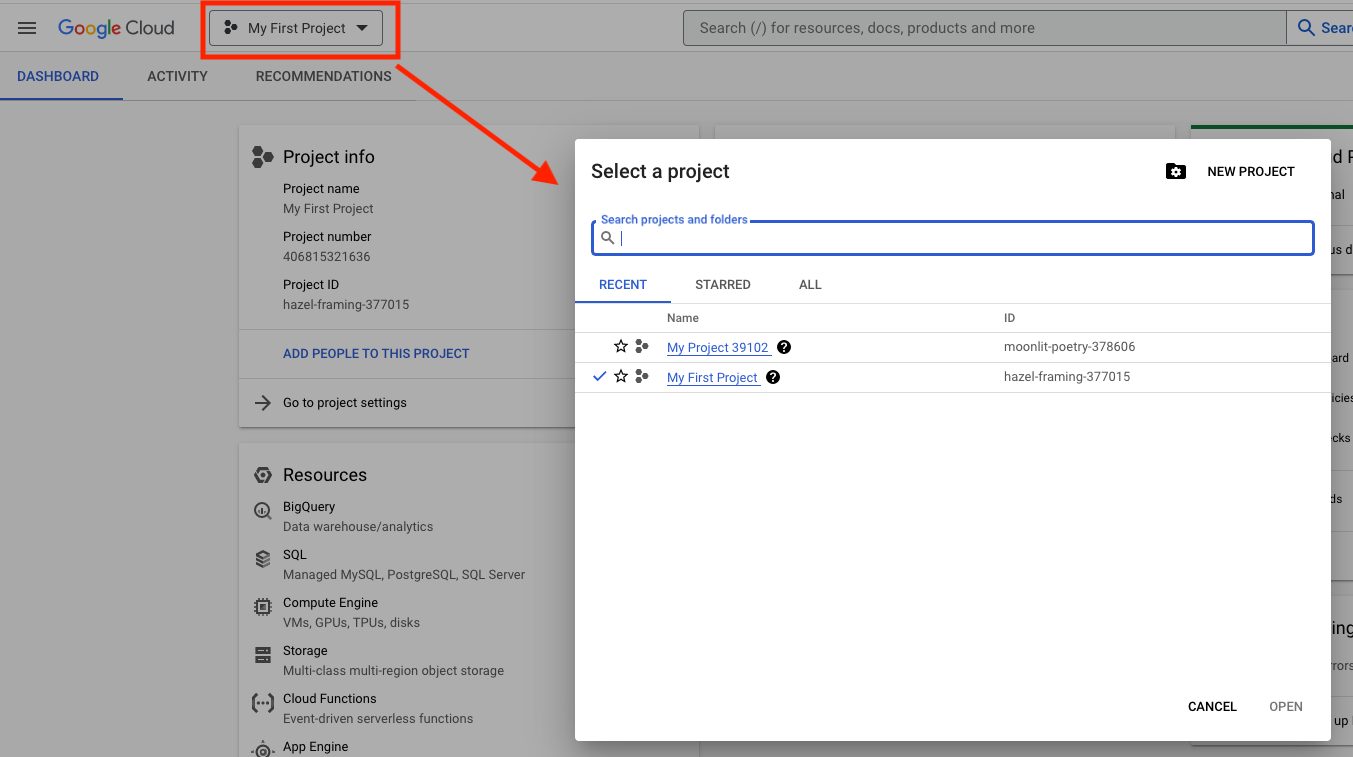Click the Search projects and folders field
The height and width of the screenshot is (757, 1353).
(952, 238)
